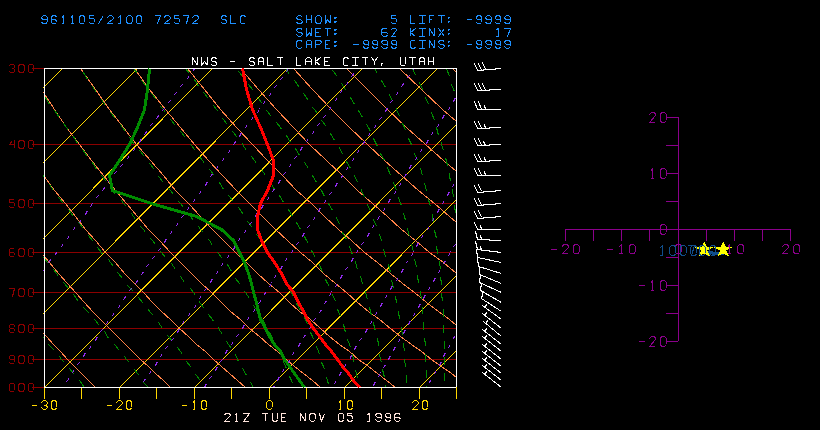
Task: Click the rightmost yellow star on hodograph
Action: click(x=723, y=250)
